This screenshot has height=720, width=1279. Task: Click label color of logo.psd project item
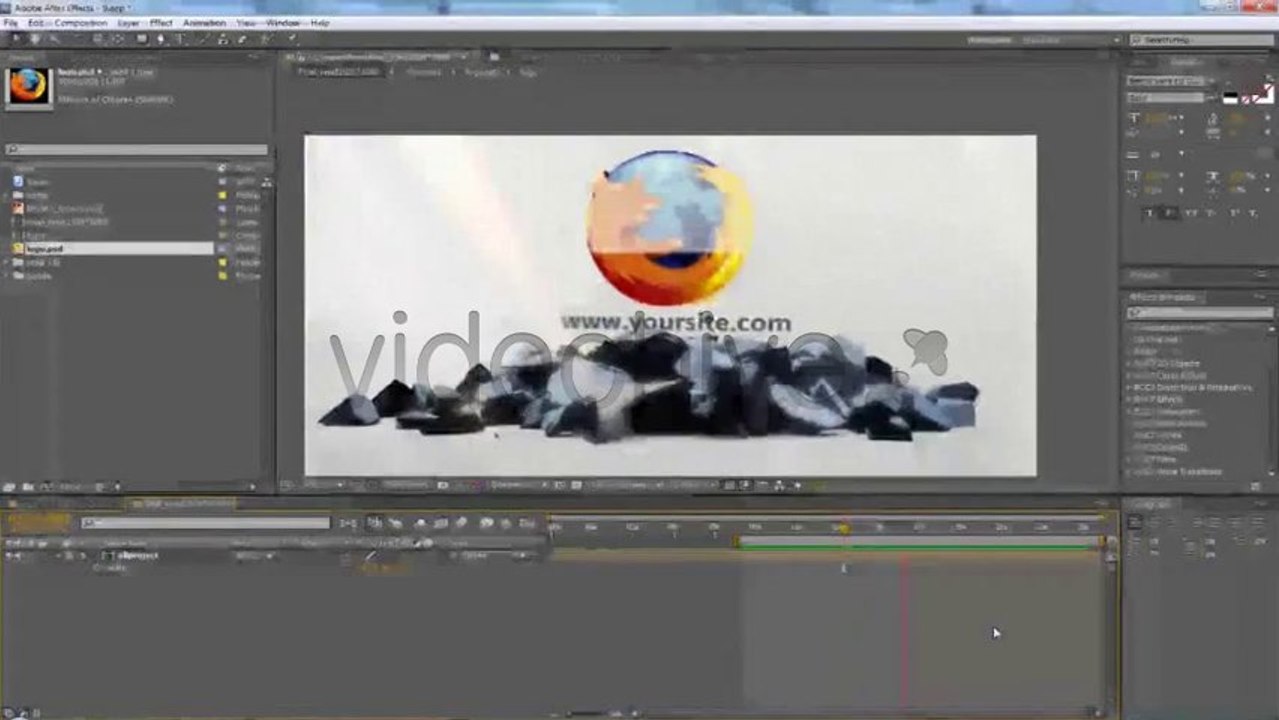point(222,248)
